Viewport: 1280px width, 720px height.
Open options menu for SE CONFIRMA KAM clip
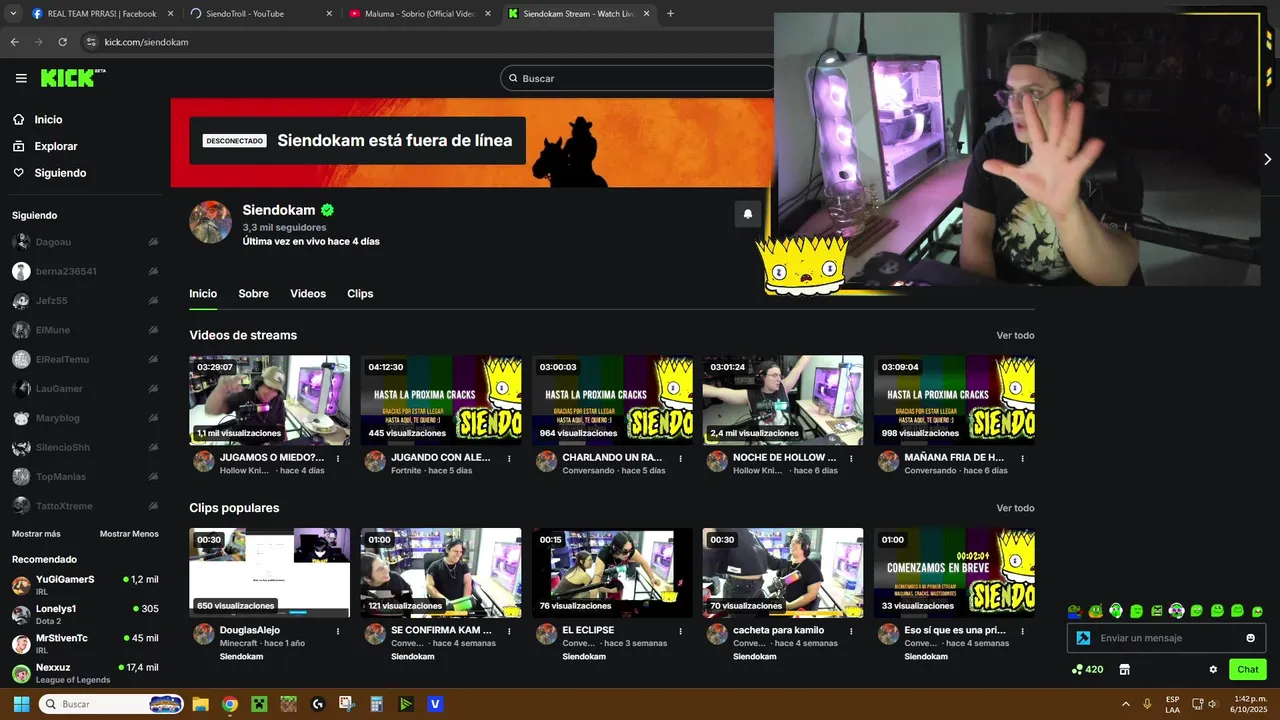coord(509,632)
